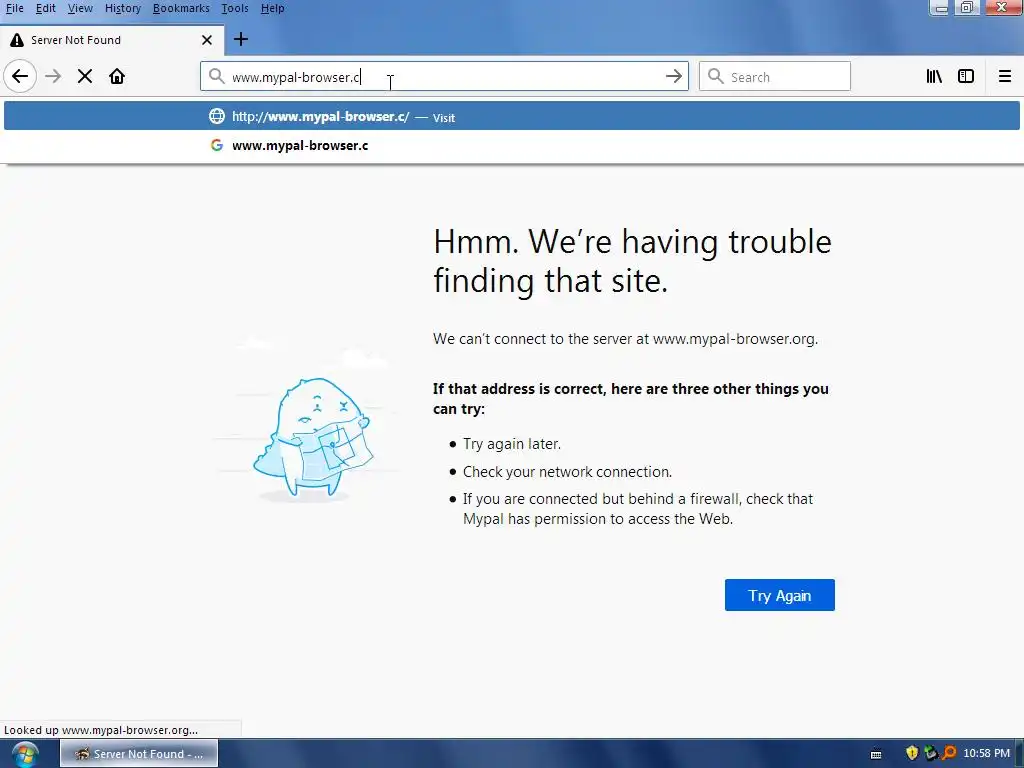This screenshot has width=1024, height=768.
Task: Open the Bookmarks menu
Action: tap(181, 8)
